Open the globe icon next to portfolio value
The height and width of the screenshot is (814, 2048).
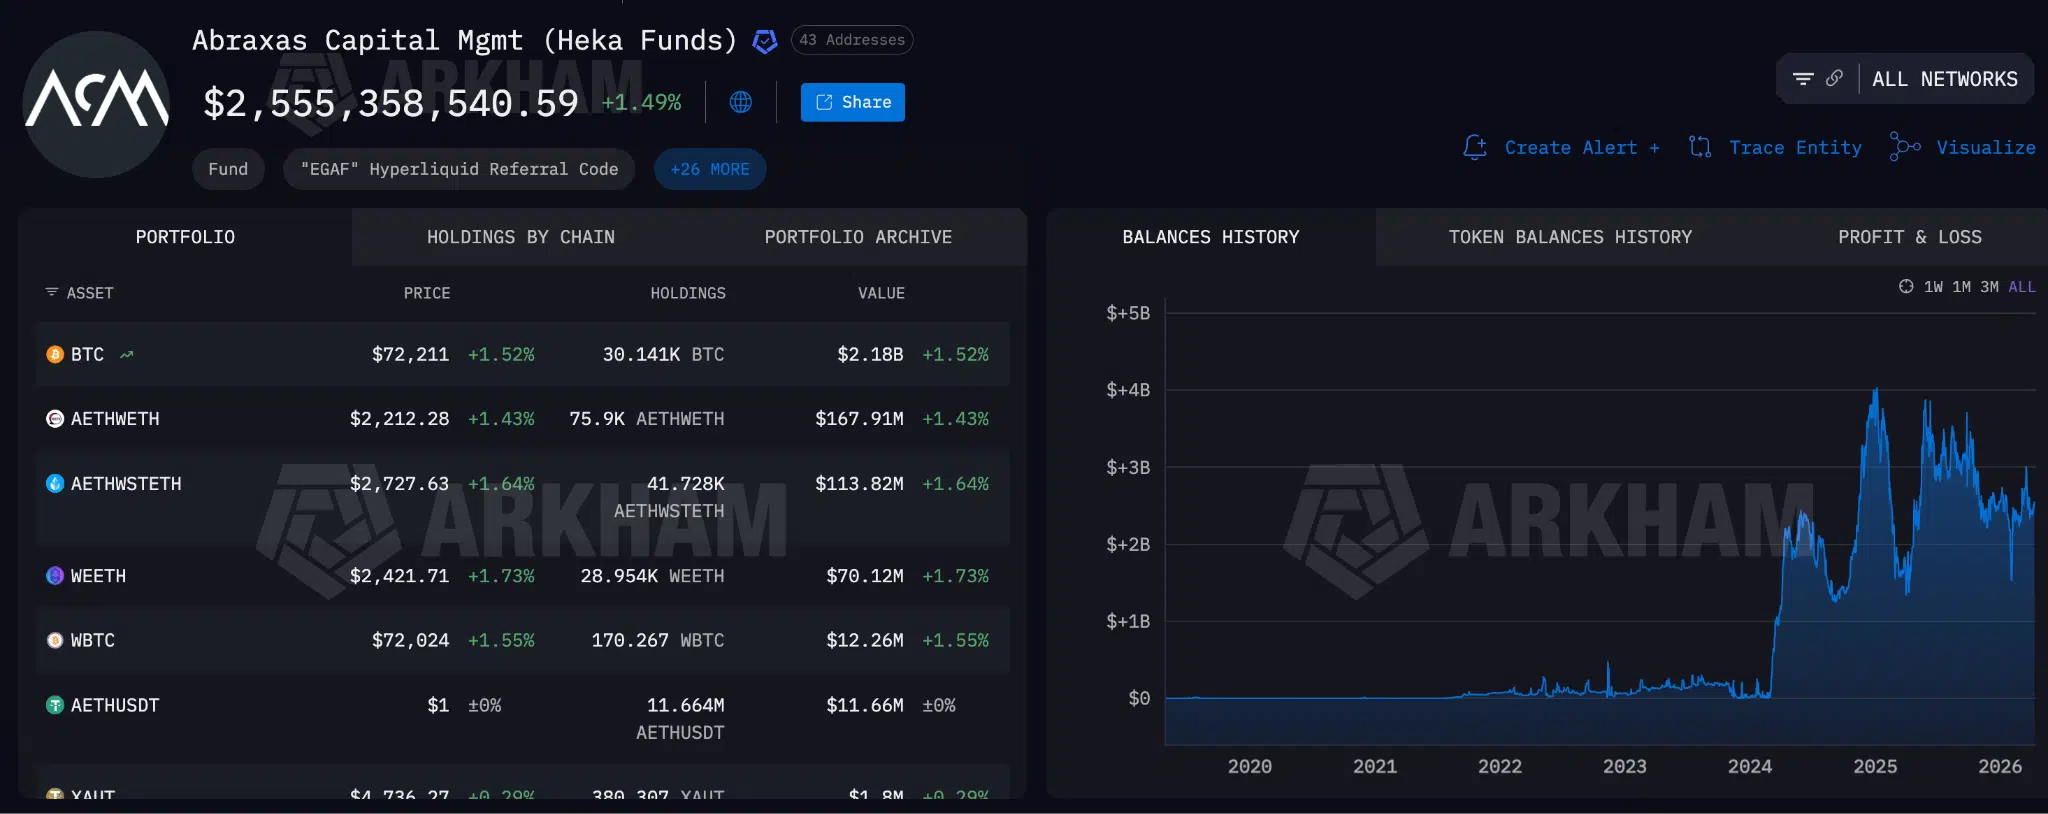point(739,102)
